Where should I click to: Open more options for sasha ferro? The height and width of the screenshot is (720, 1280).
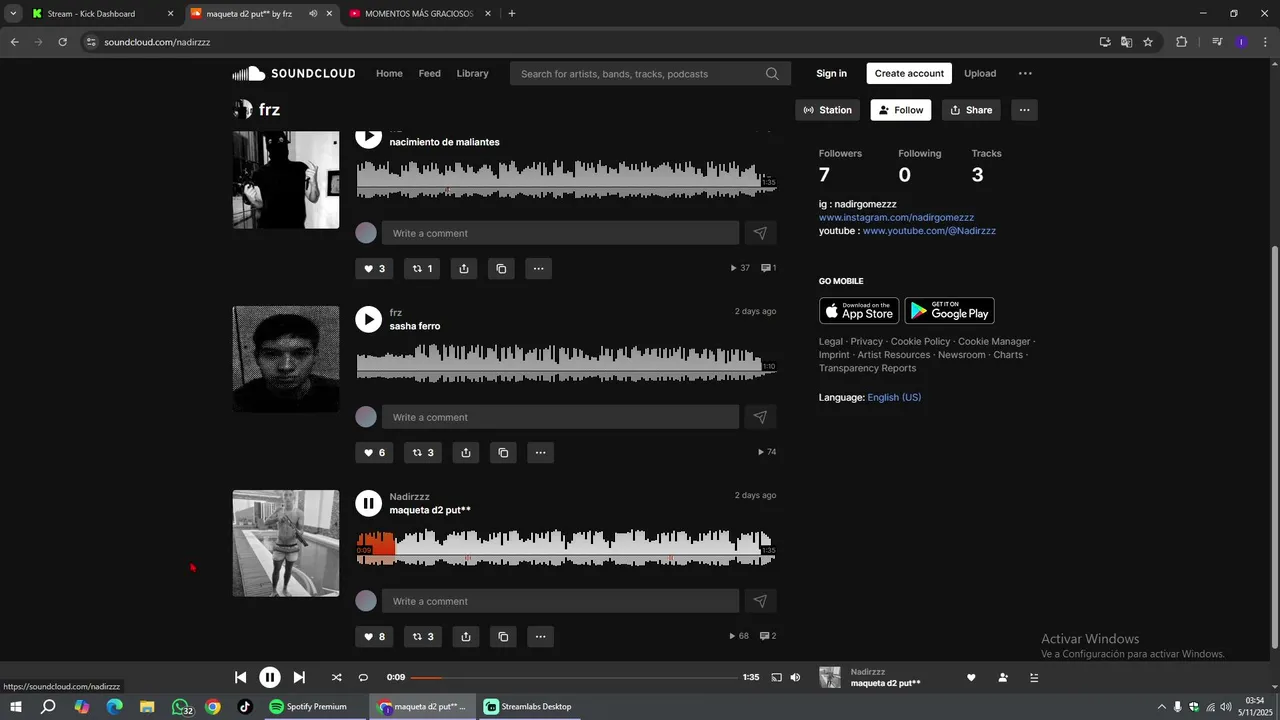(540, 452)
